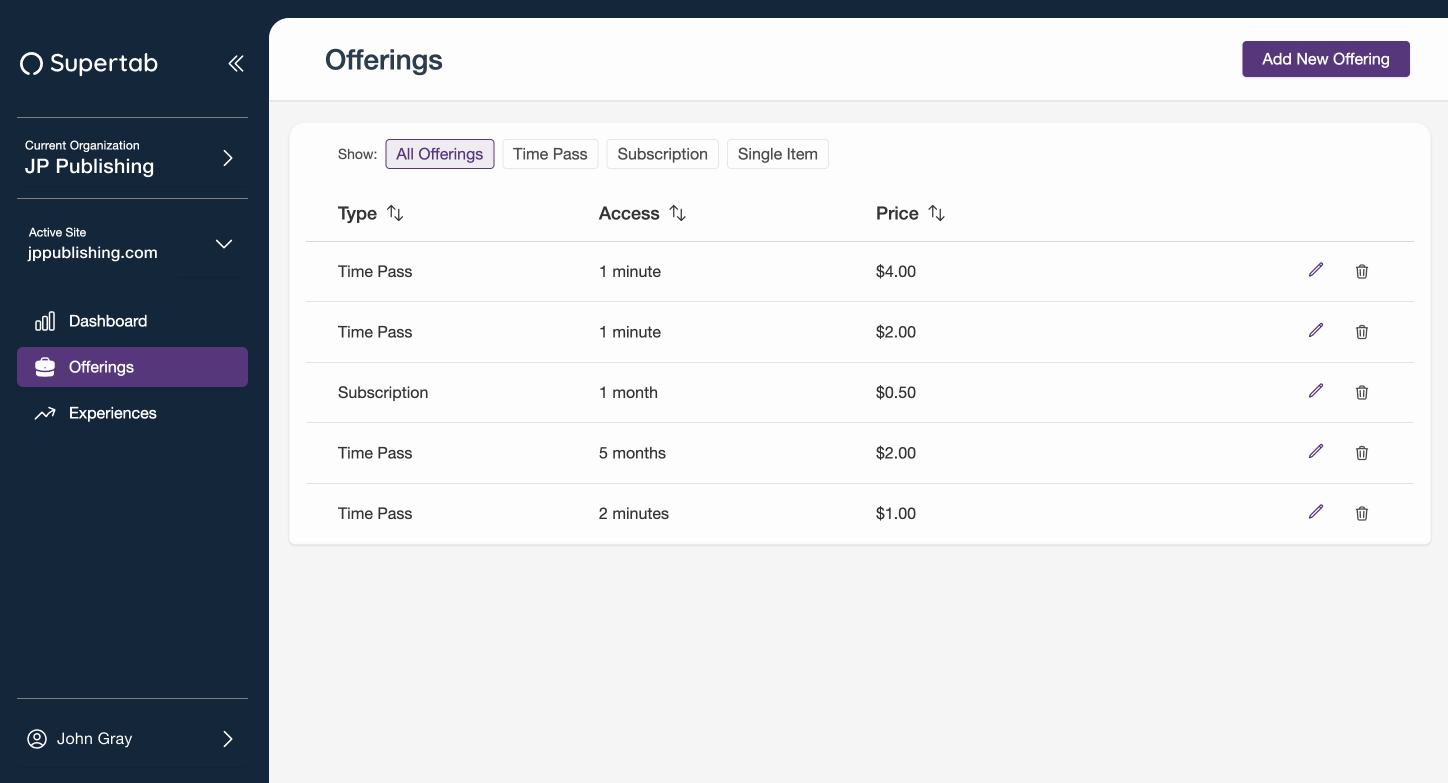The image size is (1448, 783).
Task: Sort offerings by Price column
Action: [936, 213]
